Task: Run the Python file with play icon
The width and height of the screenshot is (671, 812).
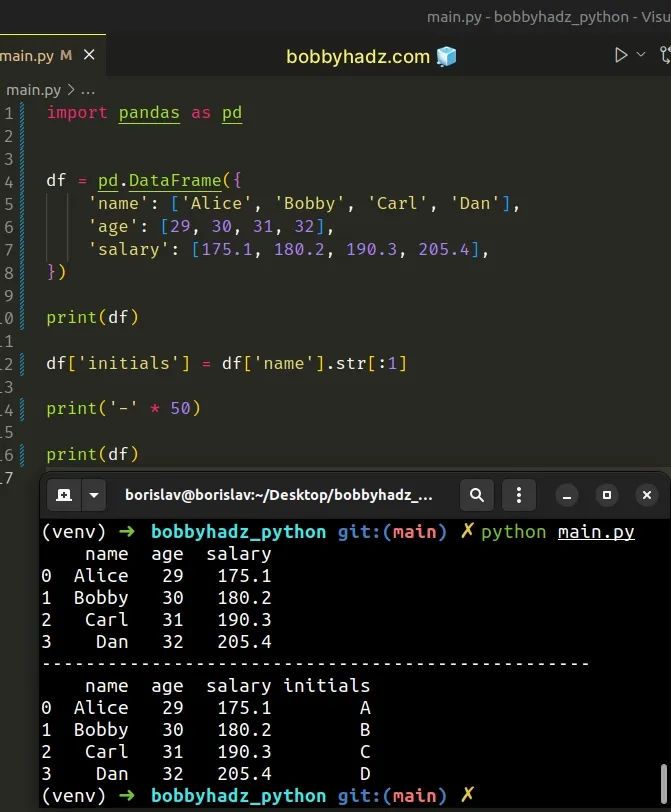Action: click(x=621, y=55)
